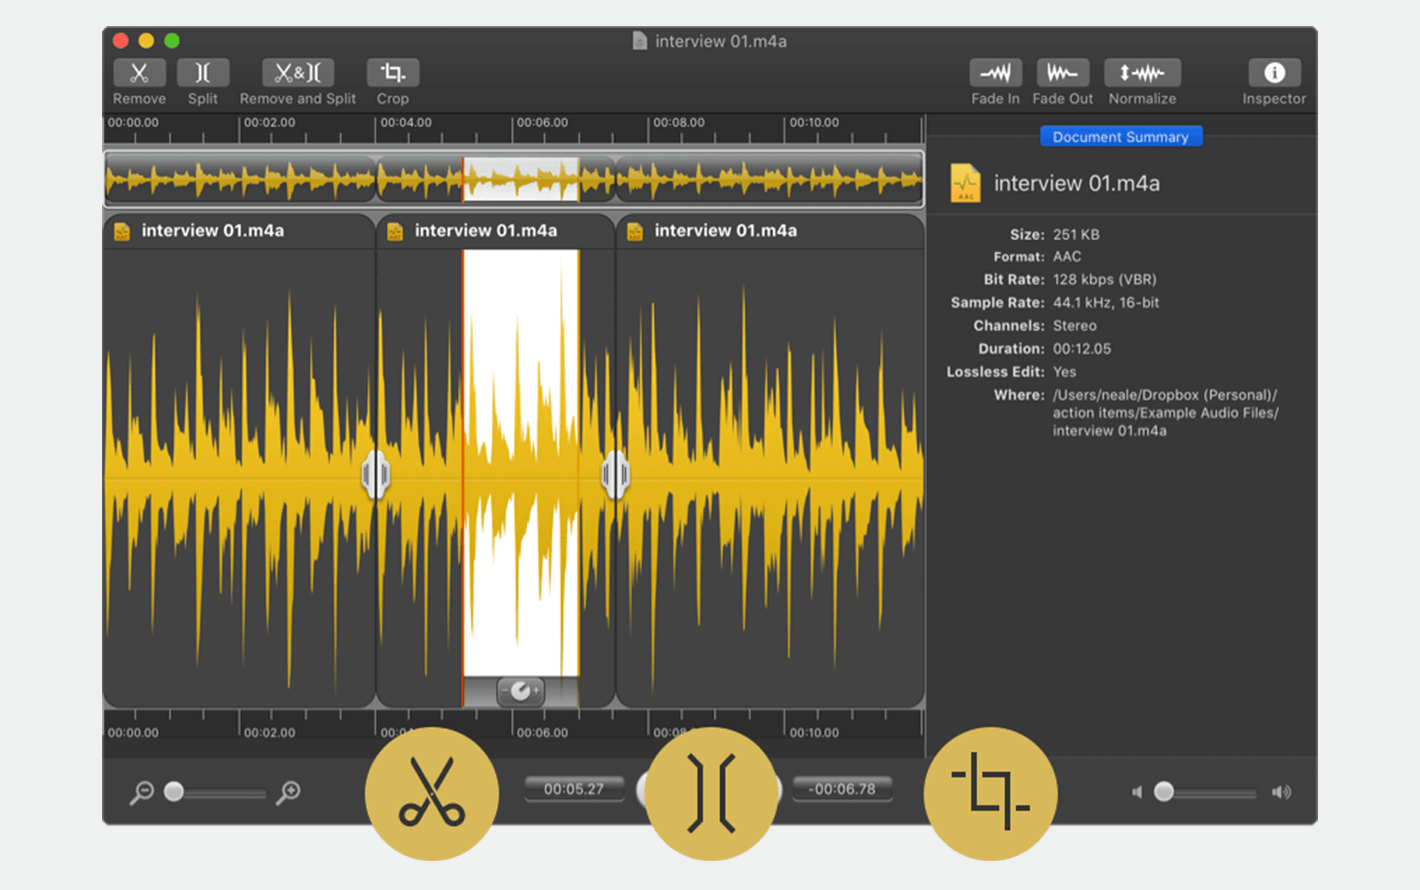
Task: Click the 00:02.00 mark on top ruler
Action: (269, 123)
